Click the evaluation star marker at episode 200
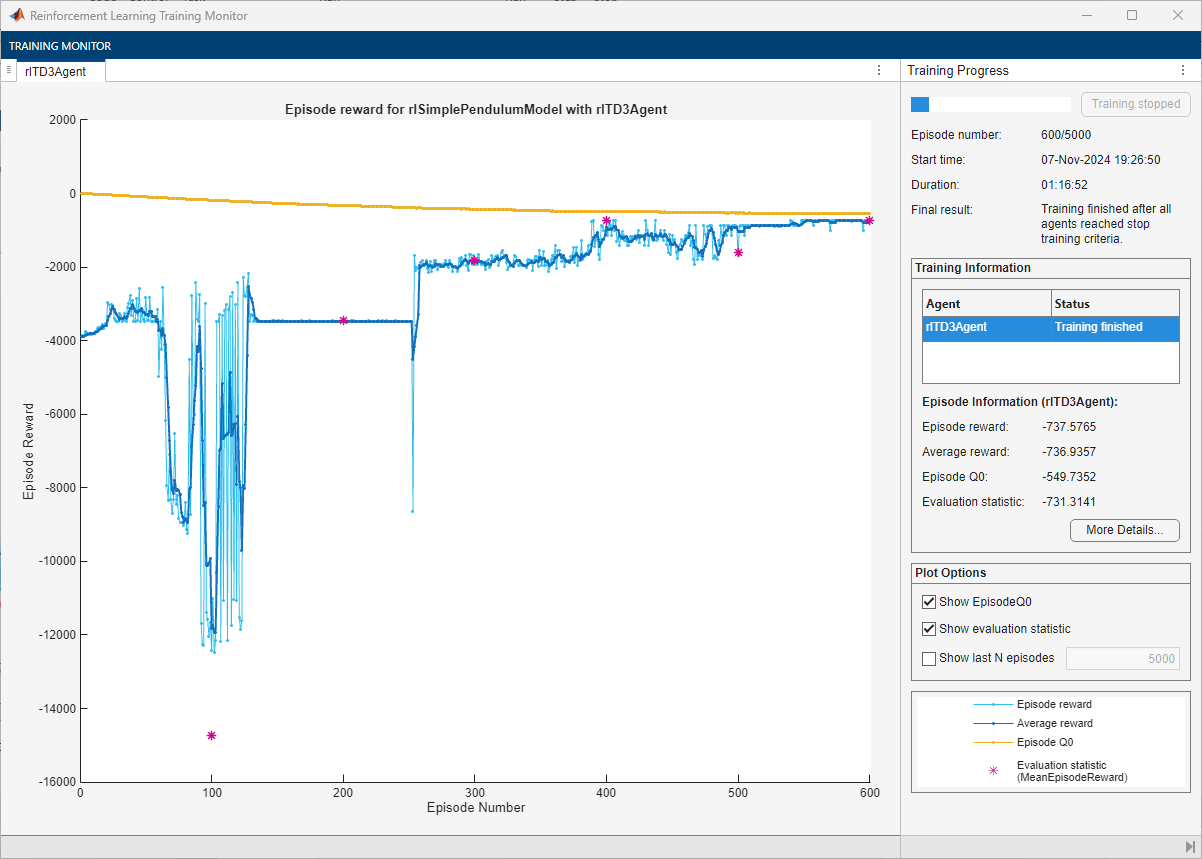 click(343, 320)
